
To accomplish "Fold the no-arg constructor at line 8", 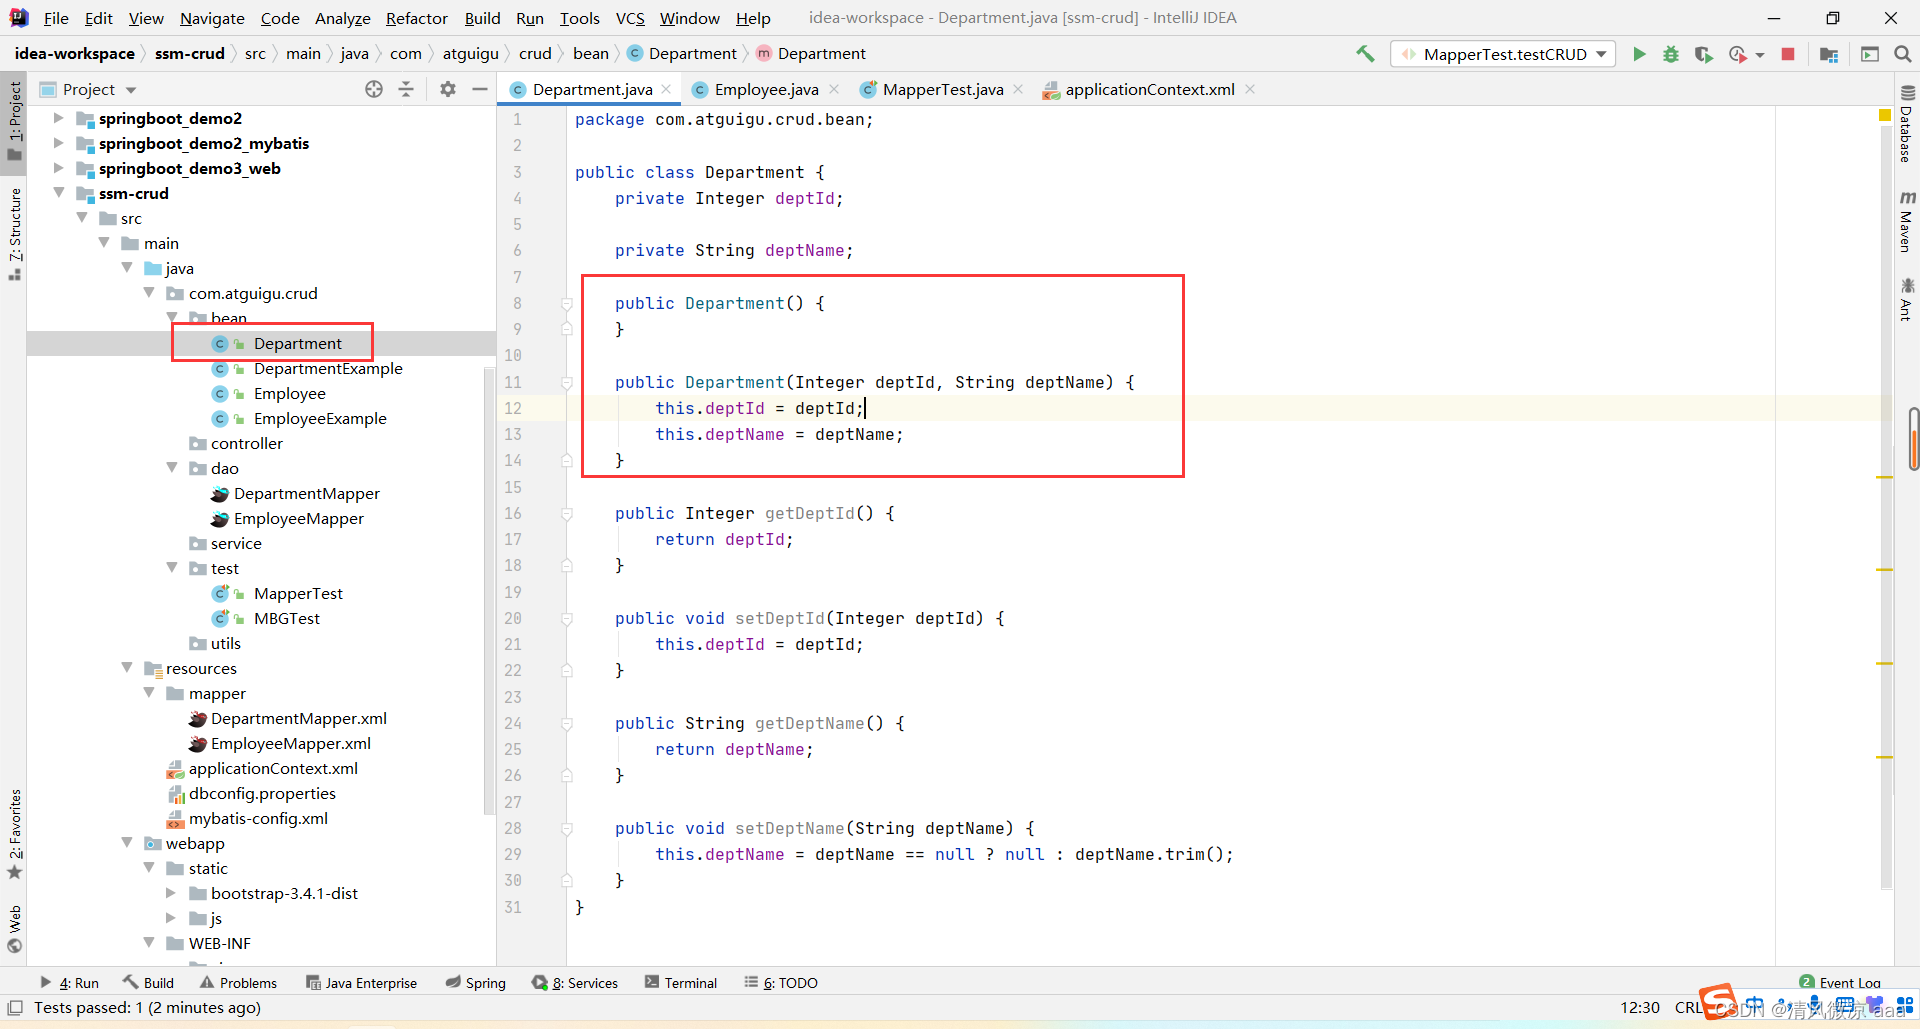I will (567, 303).
